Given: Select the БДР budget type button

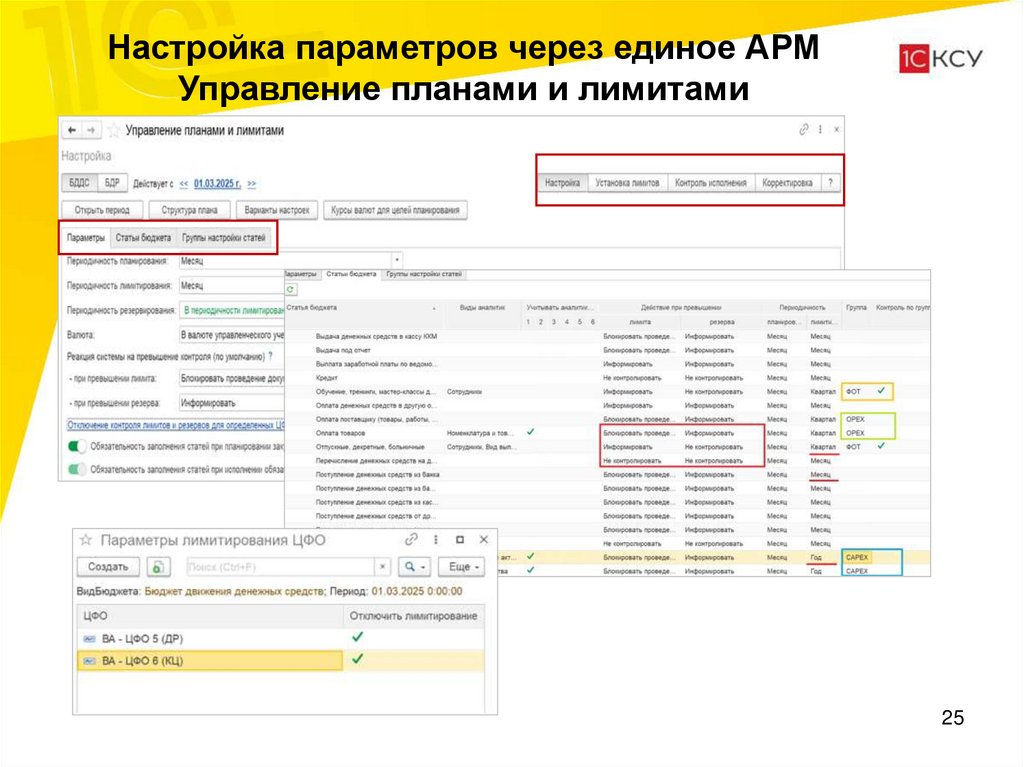Looking at the screenshot, I should (112, 183).
